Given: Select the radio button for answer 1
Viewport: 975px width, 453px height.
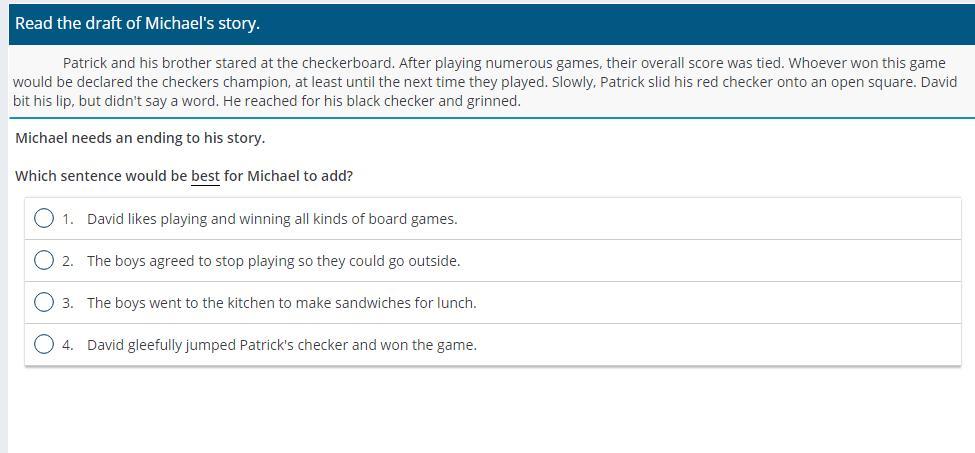Looking at the screenshot, I should pyautogui.click(x=44, y=219).
